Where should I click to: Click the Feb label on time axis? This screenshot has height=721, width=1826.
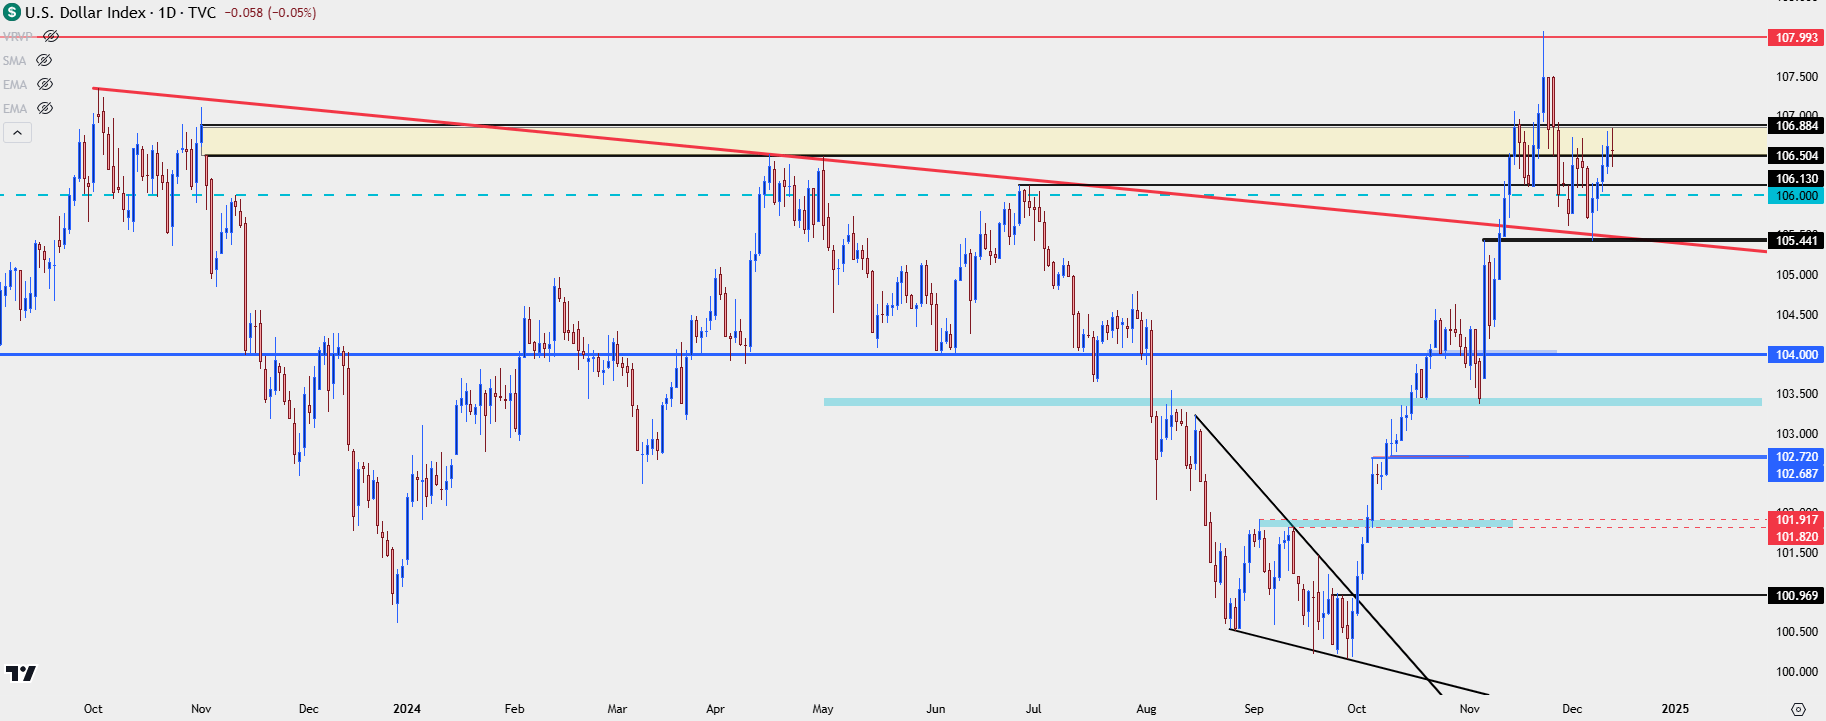click(x=514, y=709)
